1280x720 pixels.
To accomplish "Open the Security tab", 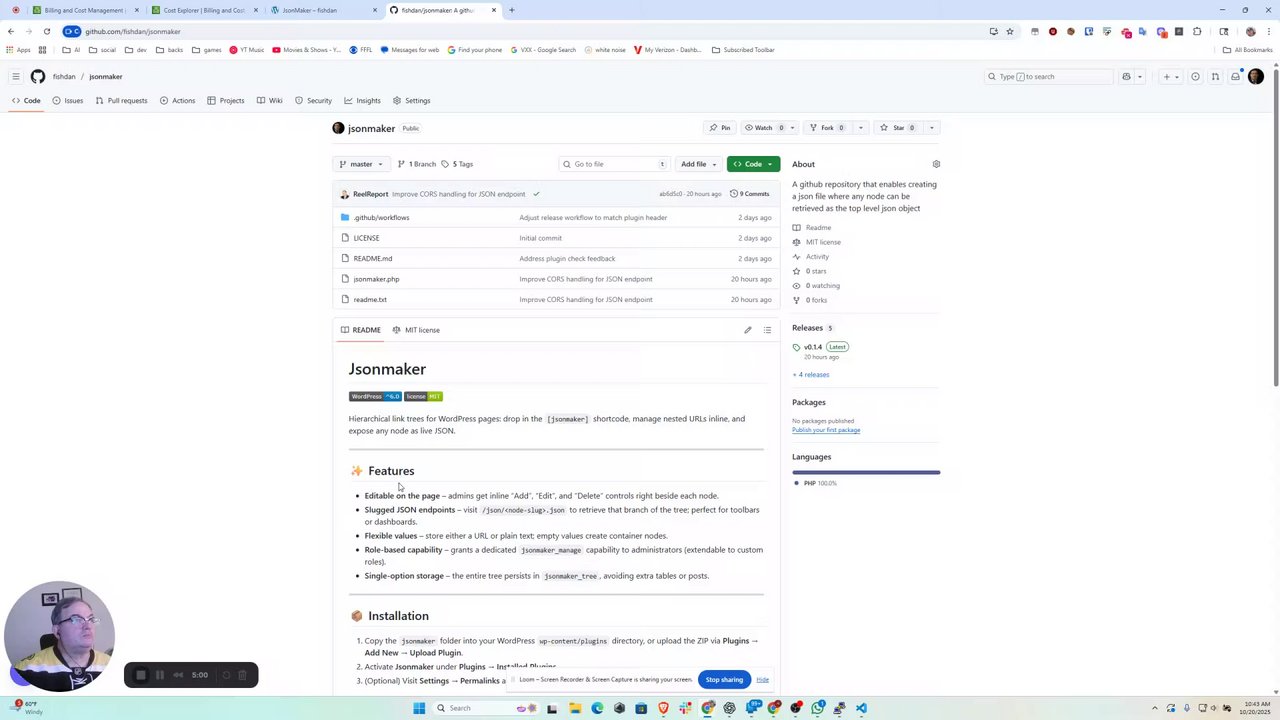I will 313,100.
